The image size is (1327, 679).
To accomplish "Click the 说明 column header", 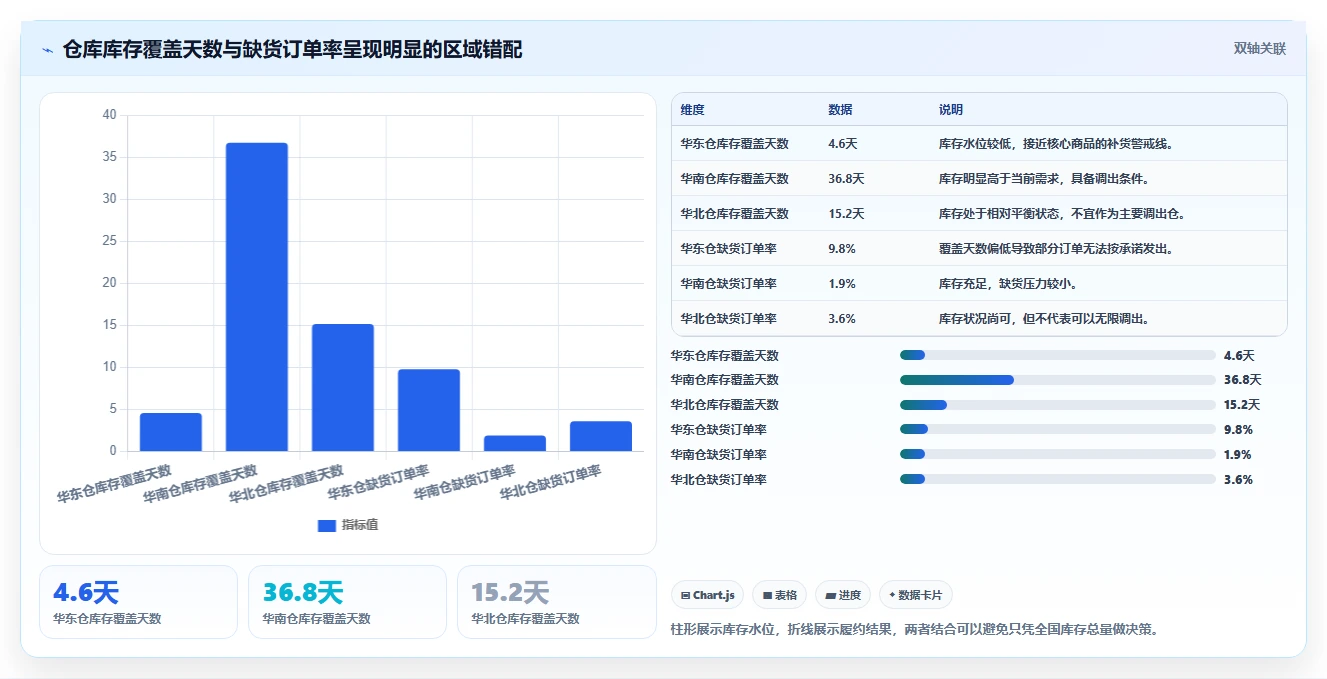I will 950,110.
